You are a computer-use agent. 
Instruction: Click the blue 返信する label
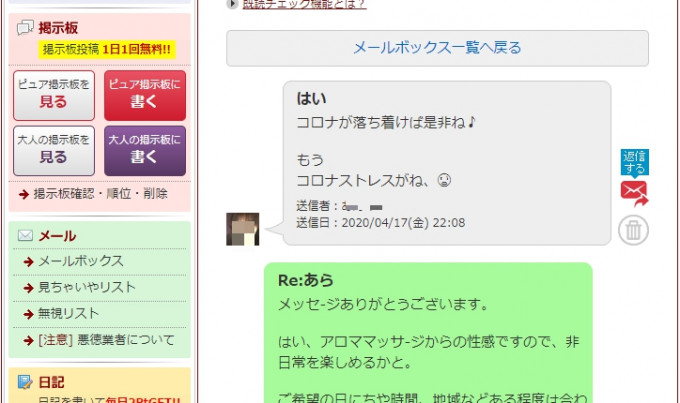coord(634,163)
